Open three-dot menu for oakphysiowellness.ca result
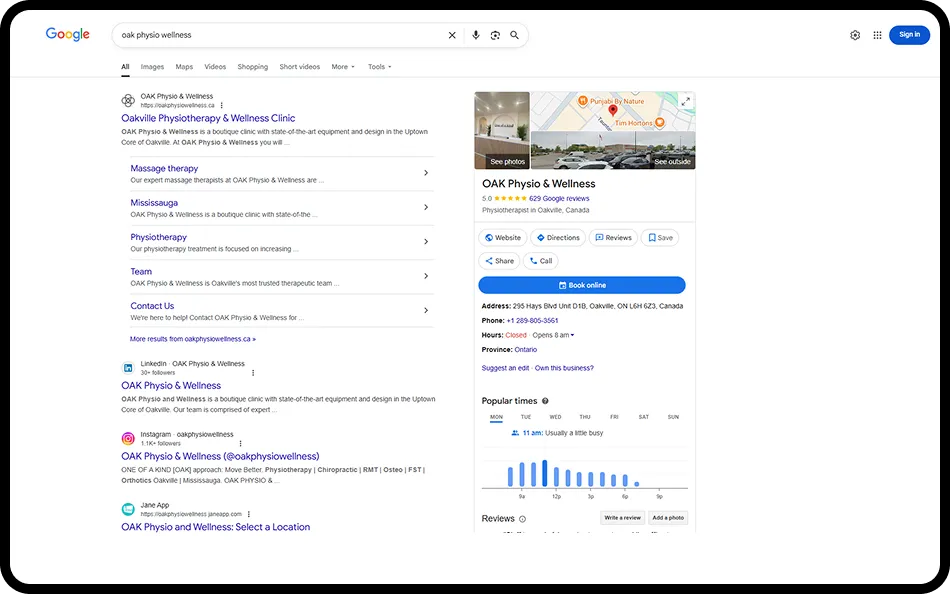Image resolution: width=950 pixels, height=594 pixels. click(222, 105)
